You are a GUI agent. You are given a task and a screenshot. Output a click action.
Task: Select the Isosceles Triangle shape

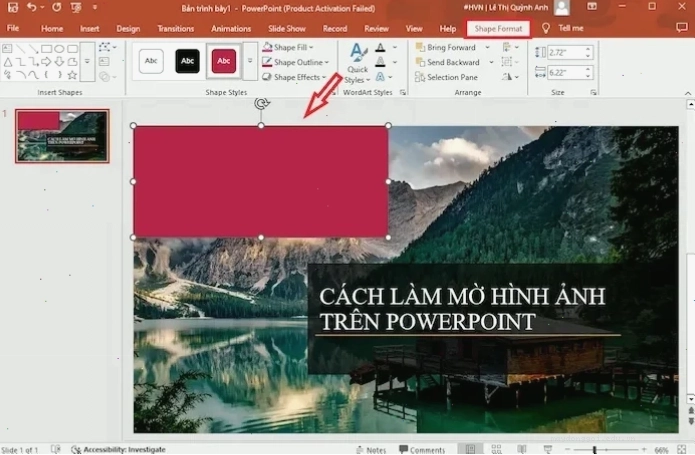click(x=8, y=62)
